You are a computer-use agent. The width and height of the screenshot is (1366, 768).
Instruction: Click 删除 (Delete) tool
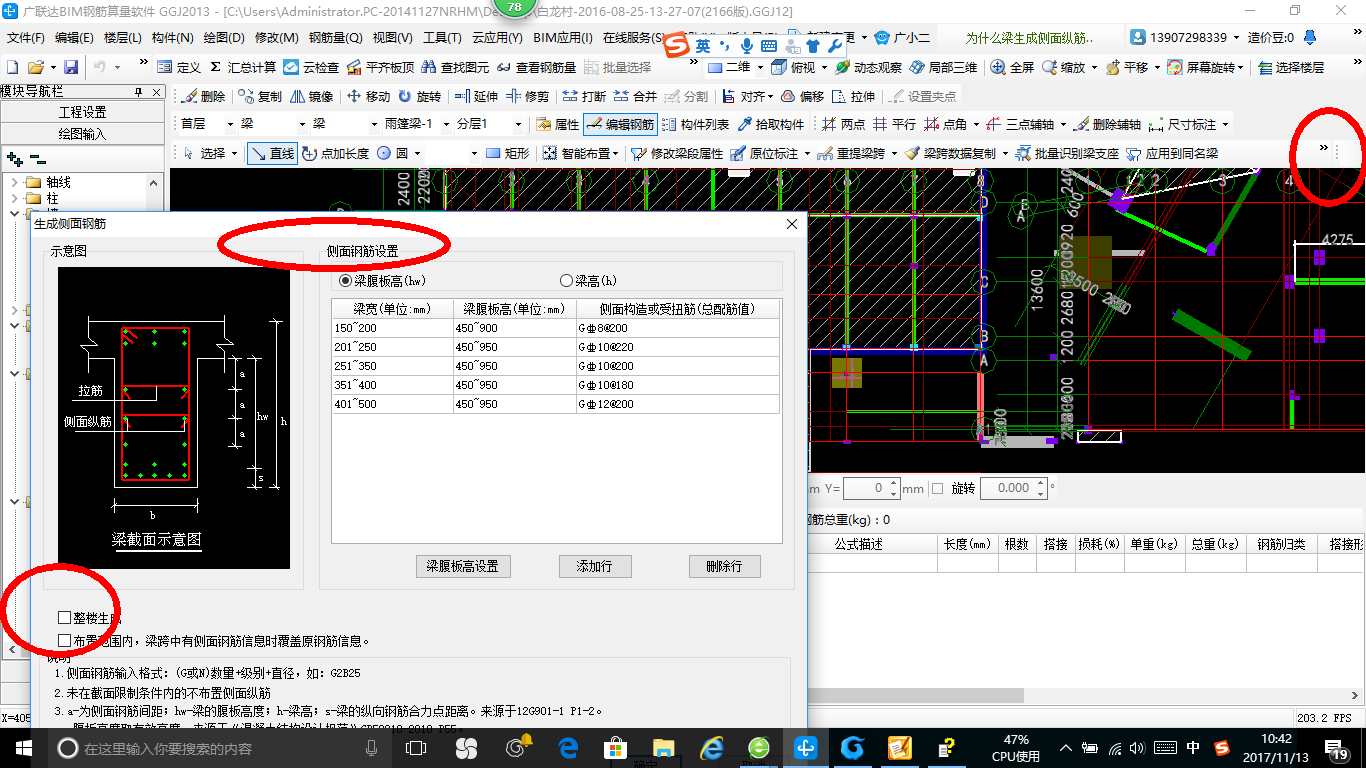[204, 97]
